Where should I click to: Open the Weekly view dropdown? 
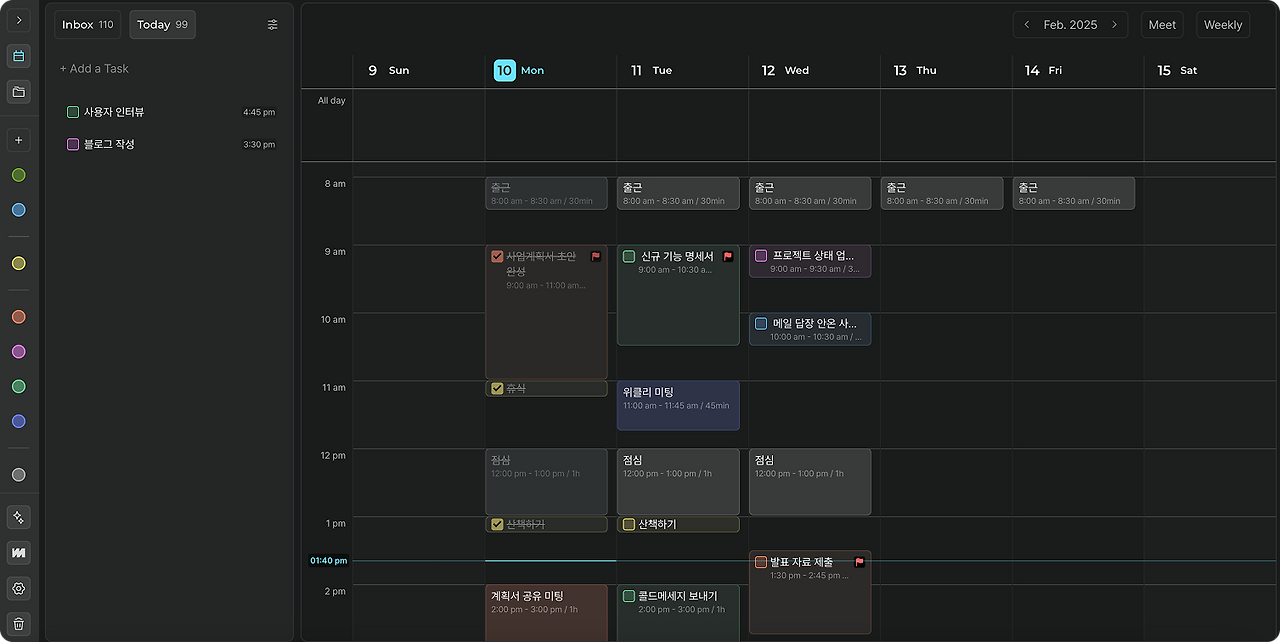[x=1223, y=25]
